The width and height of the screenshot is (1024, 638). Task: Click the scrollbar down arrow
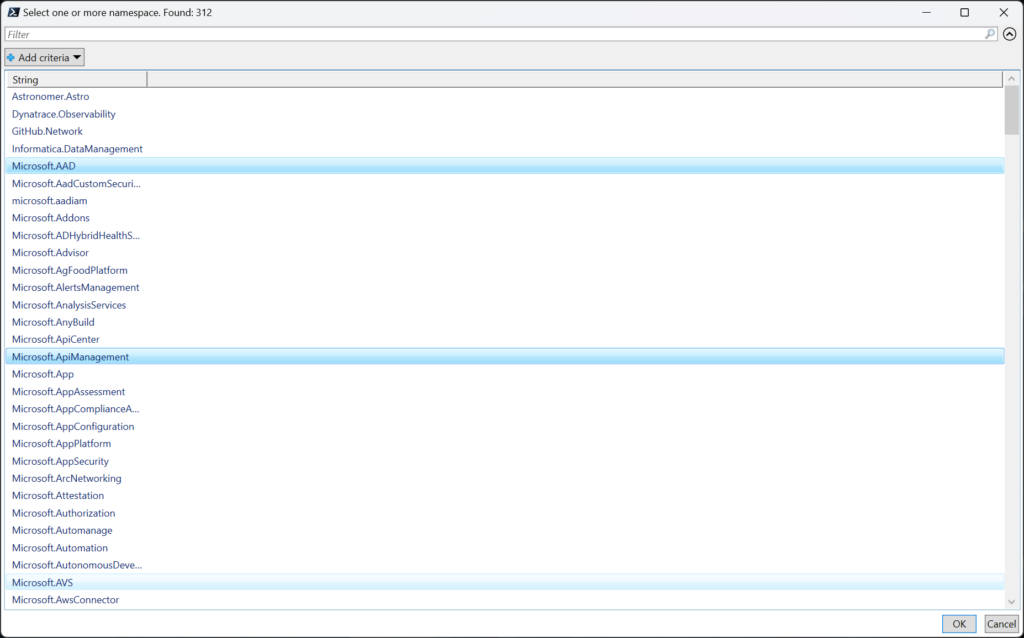(x=1012, y=601)
